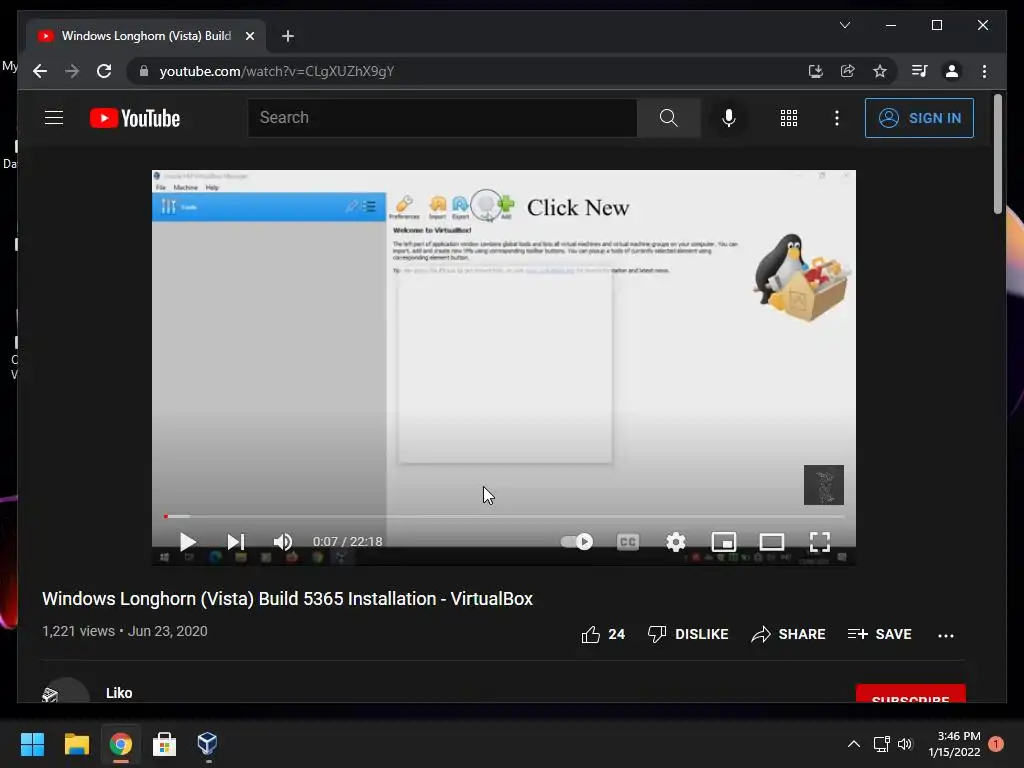Open video player settings gear

click(676, 541)
